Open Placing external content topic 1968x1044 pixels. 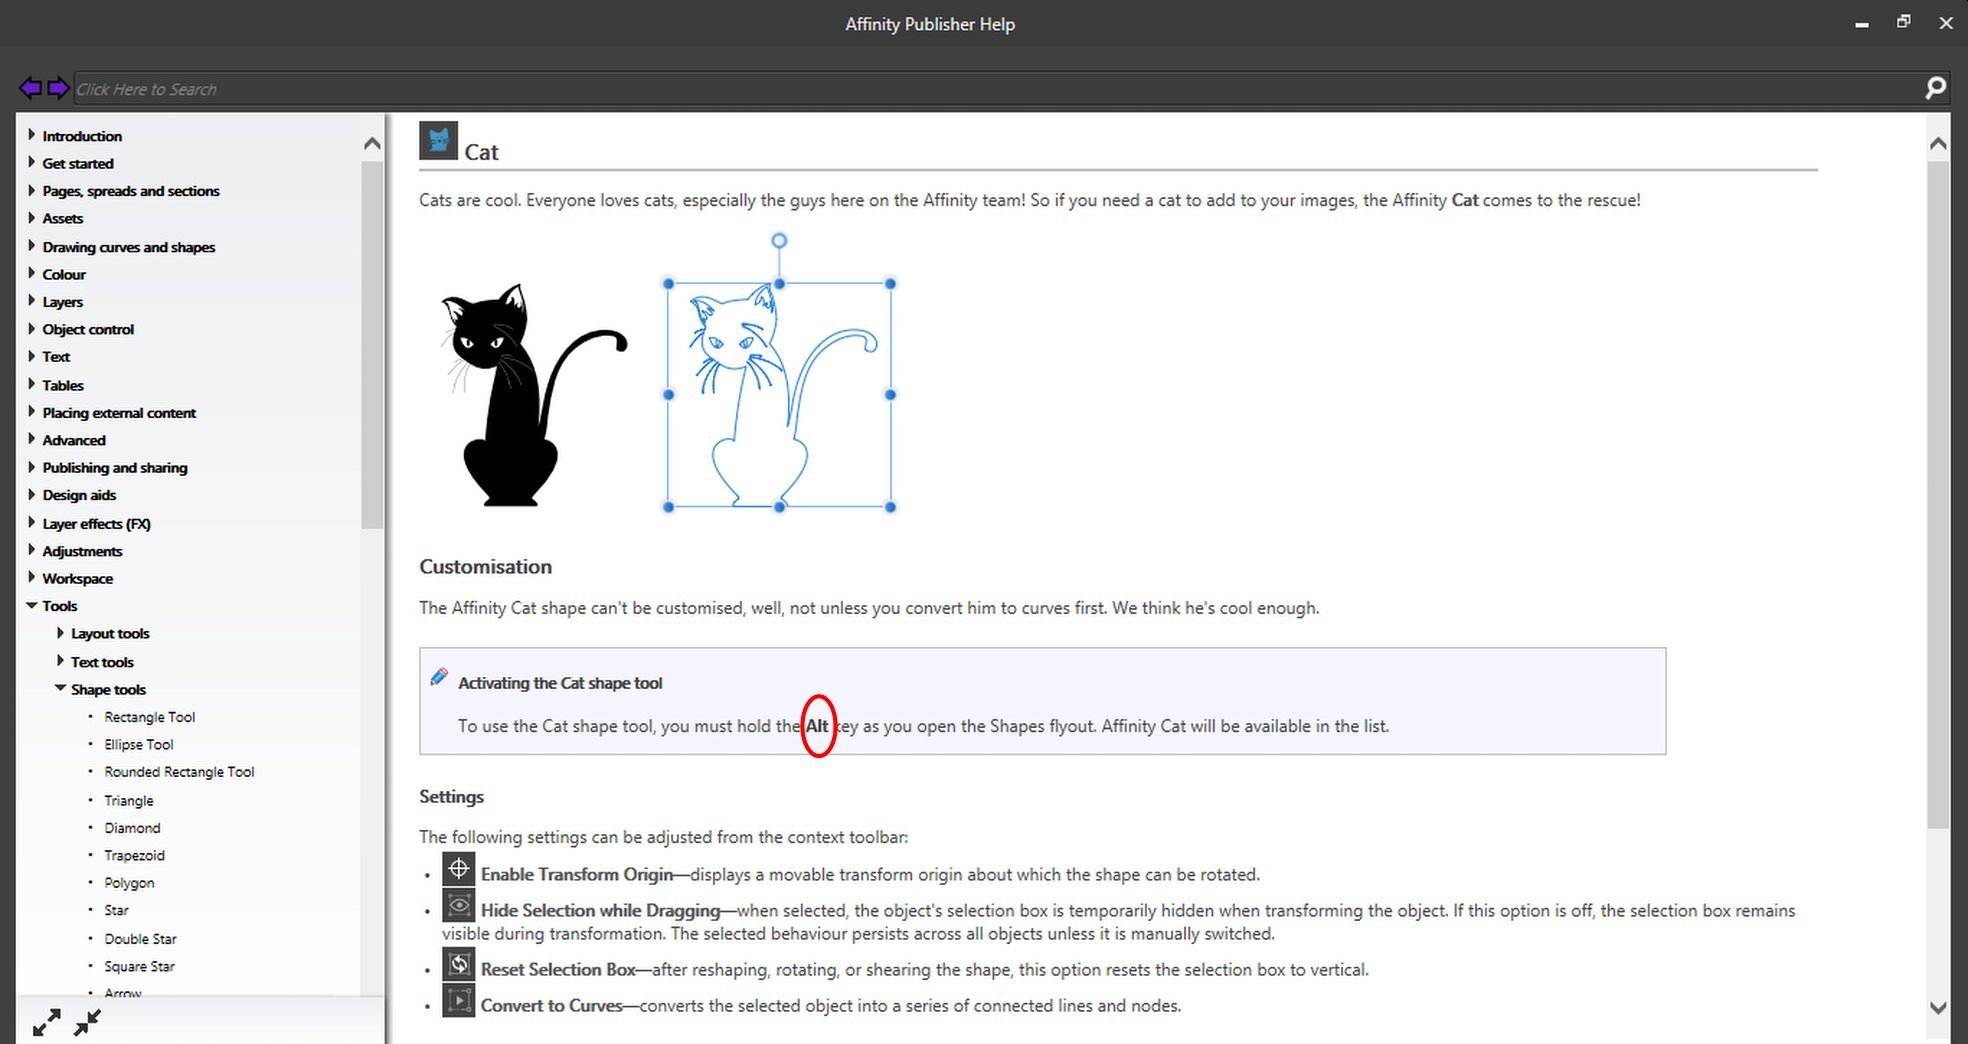click(x=119, y=412)
